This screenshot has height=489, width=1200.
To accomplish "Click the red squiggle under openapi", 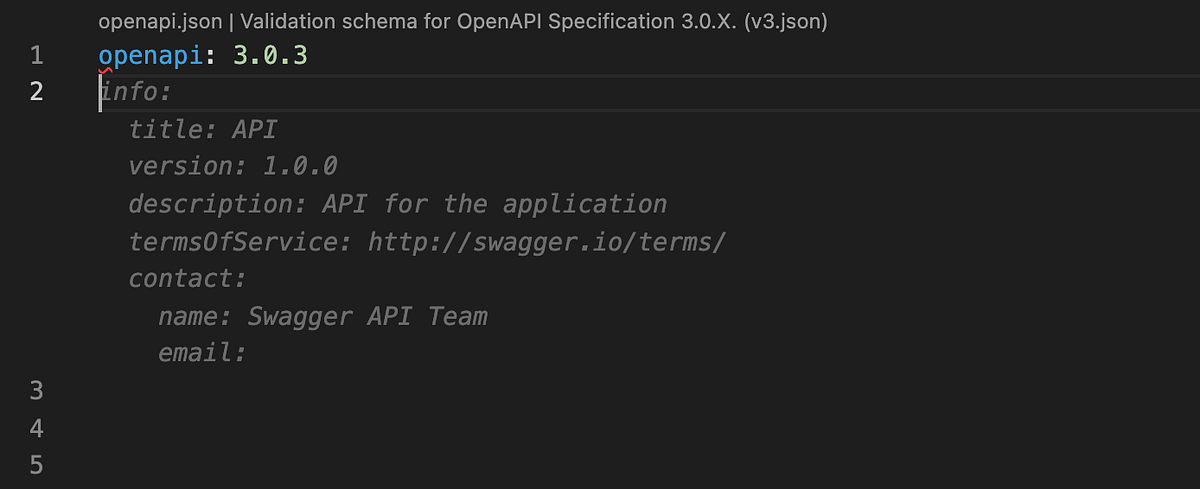I will point(106,71).
